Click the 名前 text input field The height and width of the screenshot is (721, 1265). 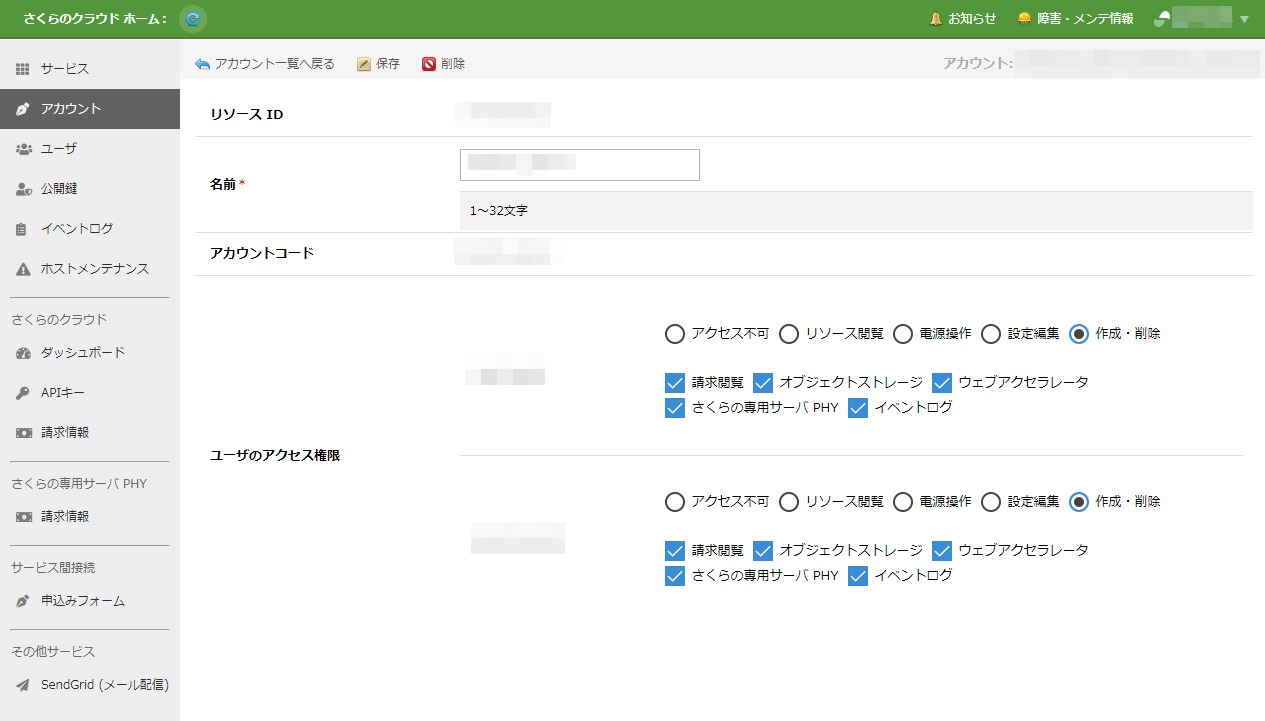[579, 165]
